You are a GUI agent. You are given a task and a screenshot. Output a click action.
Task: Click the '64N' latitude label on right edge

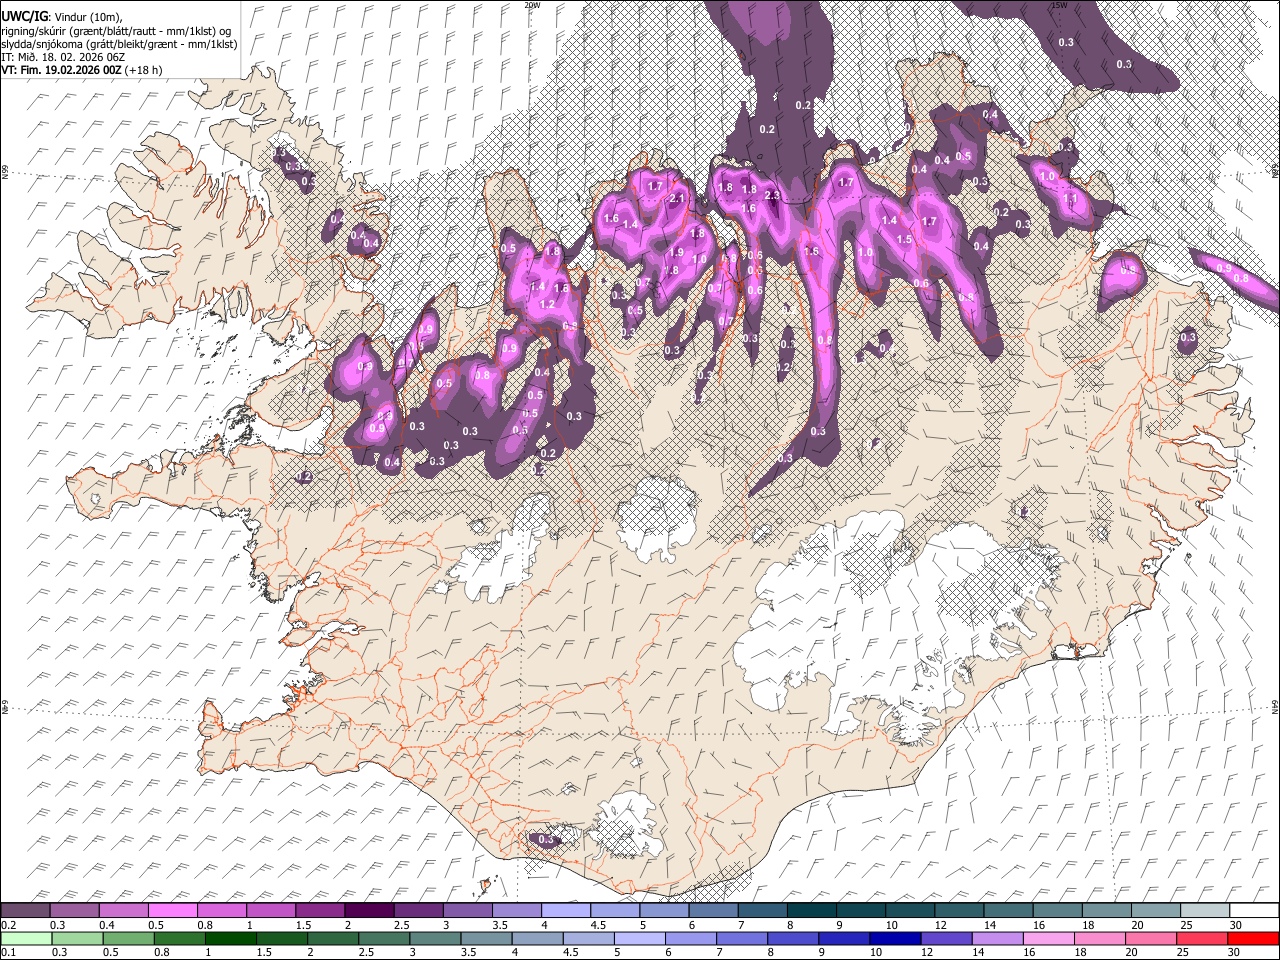coord(1275,706)
